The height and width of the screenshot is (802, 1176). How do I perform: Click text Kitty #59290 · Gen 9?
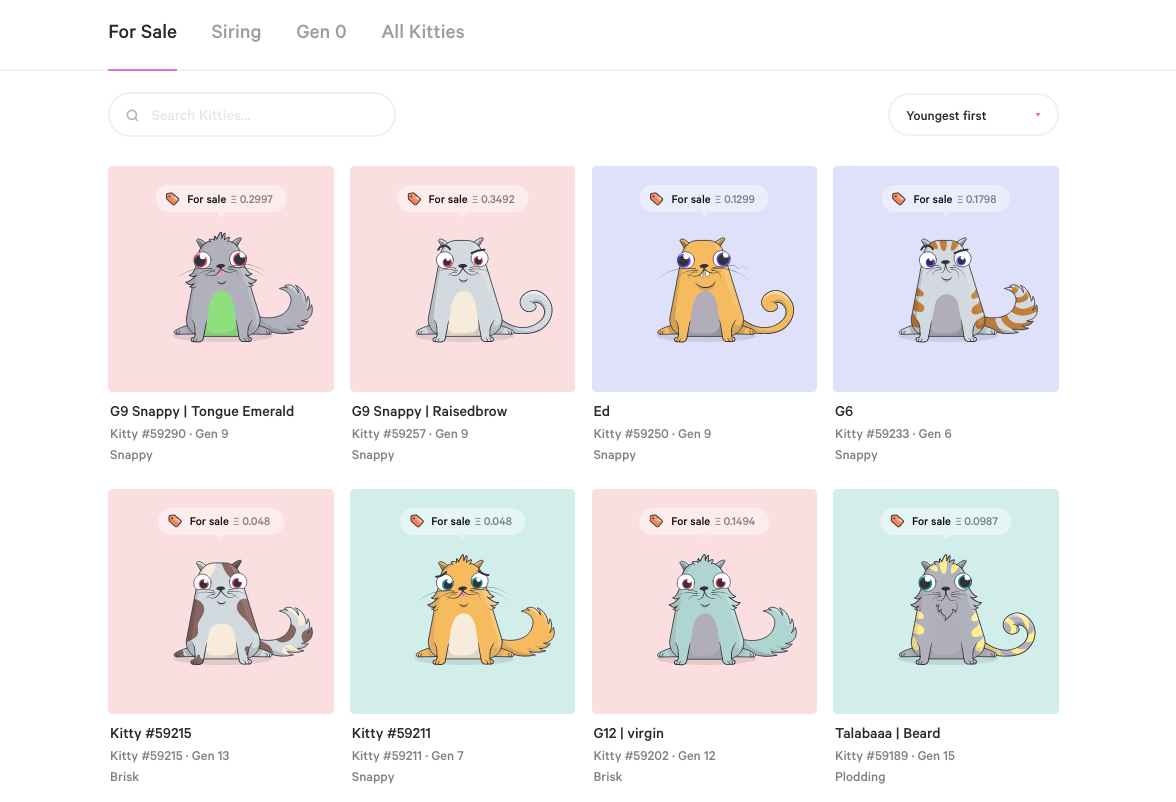(169, 434)
